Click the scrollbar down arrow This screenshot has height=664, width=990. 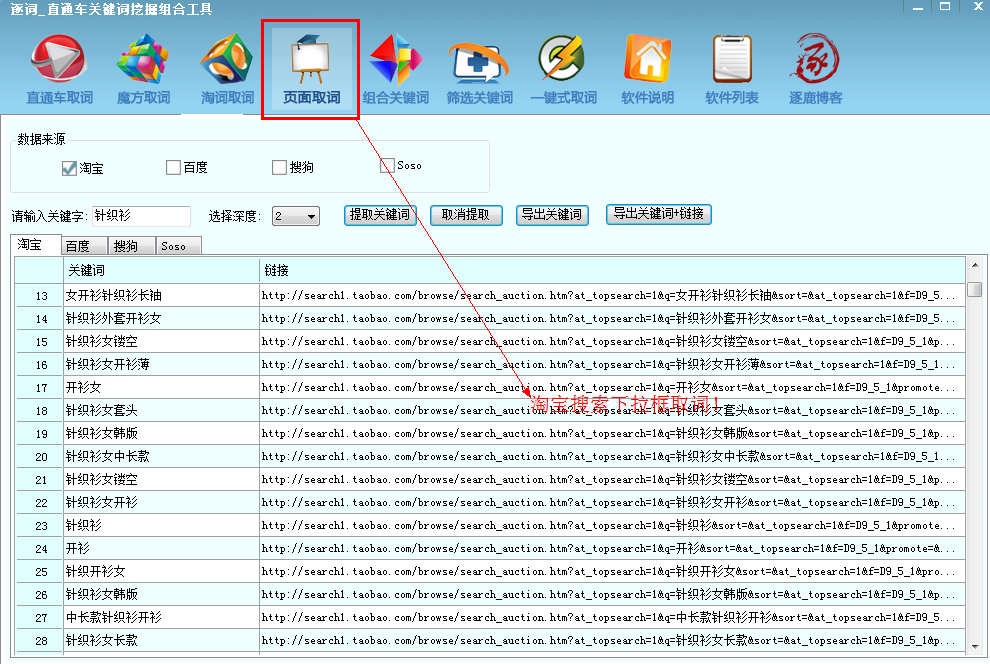pyautogui.click(x=975, y=646)
